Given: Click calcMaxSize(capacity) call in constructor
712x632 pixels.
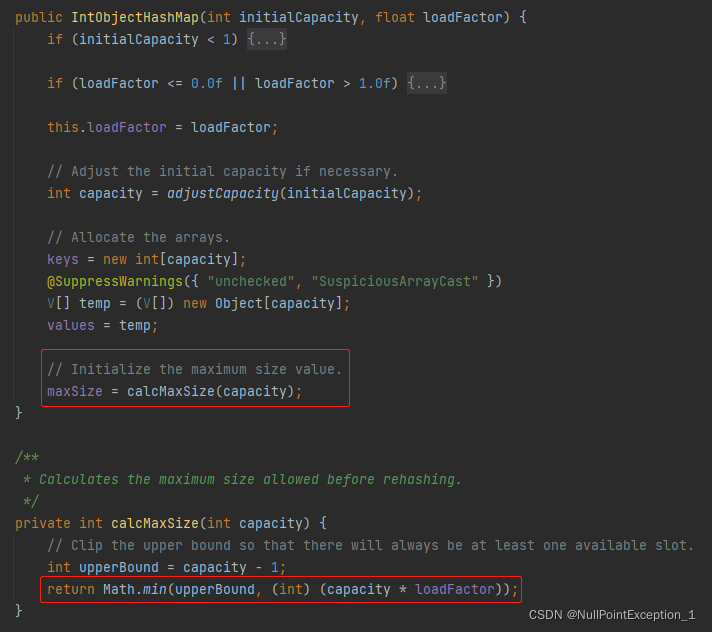Looking at the screenshot, I should click(x=210, y=391).
